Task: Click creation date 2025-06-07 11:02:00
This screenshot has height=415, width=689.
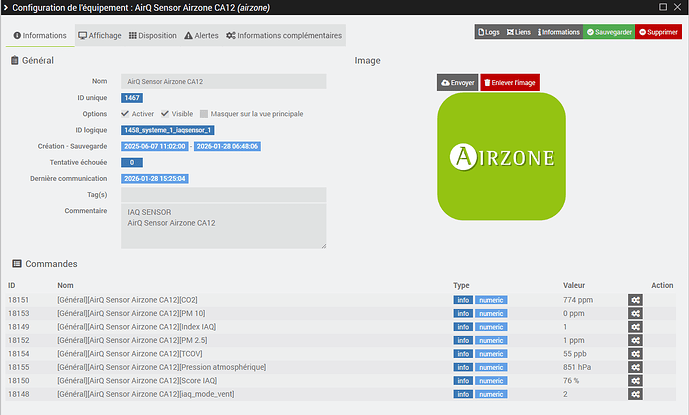Action: pyautogui.click(x=155, y=146)
